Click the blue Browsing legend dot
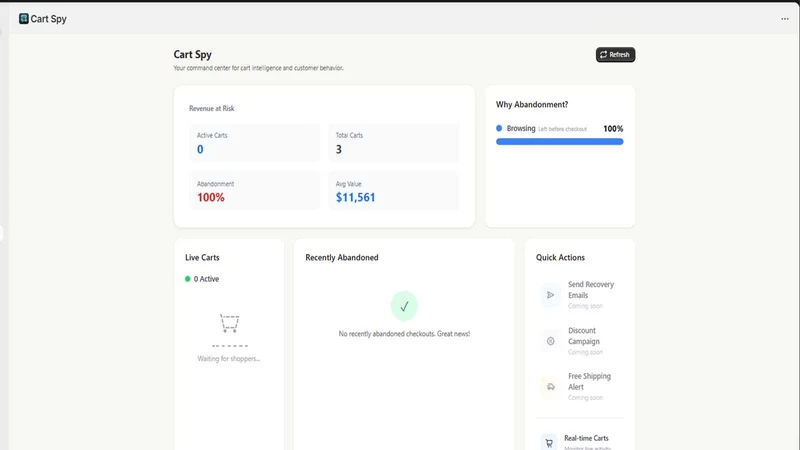800x450 pixels. coord(499,129)
